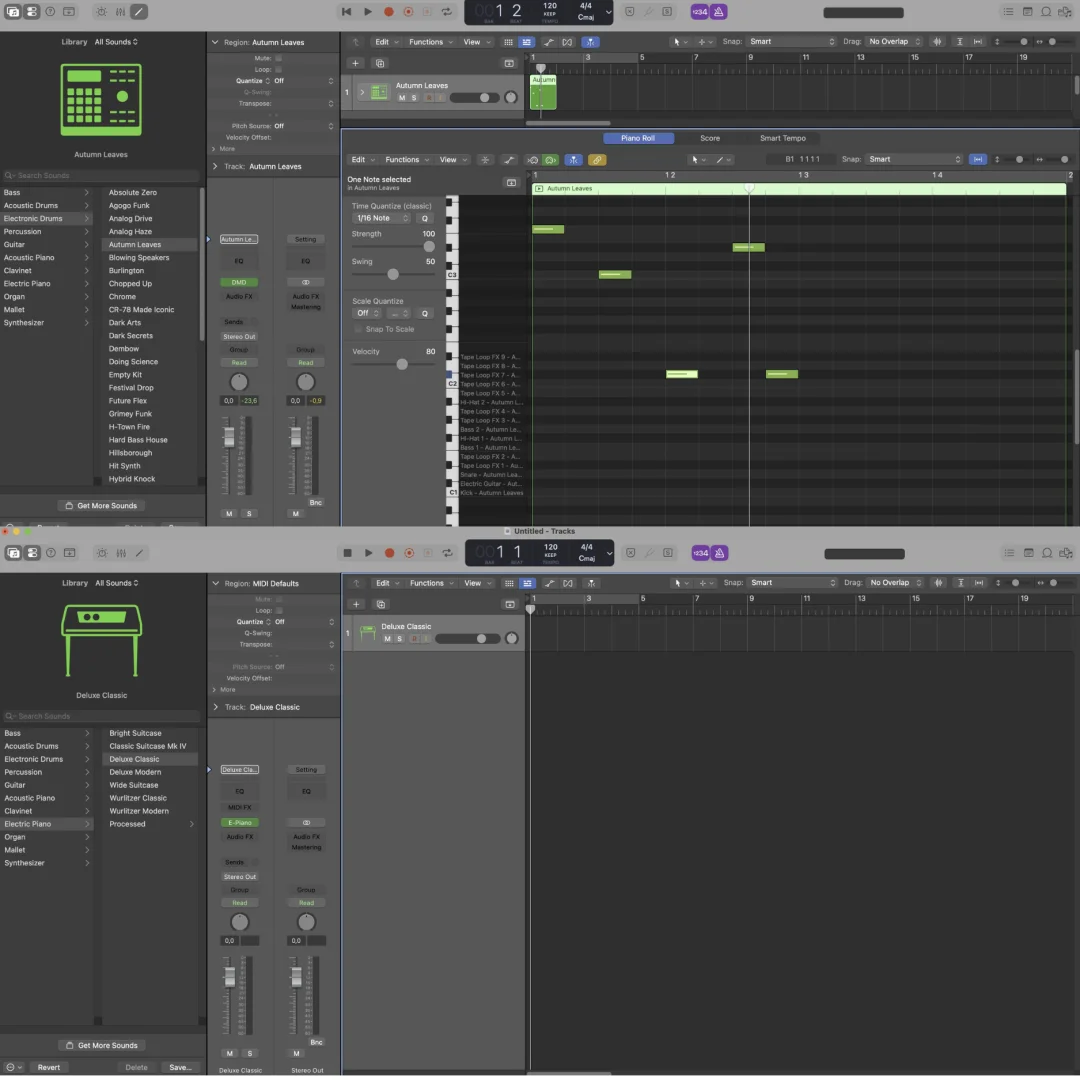Open the 1/16 Note Time Quantize dropdown
Image resolution: width=1080 pixels, height=1080 pixels.
pos(381,218)
